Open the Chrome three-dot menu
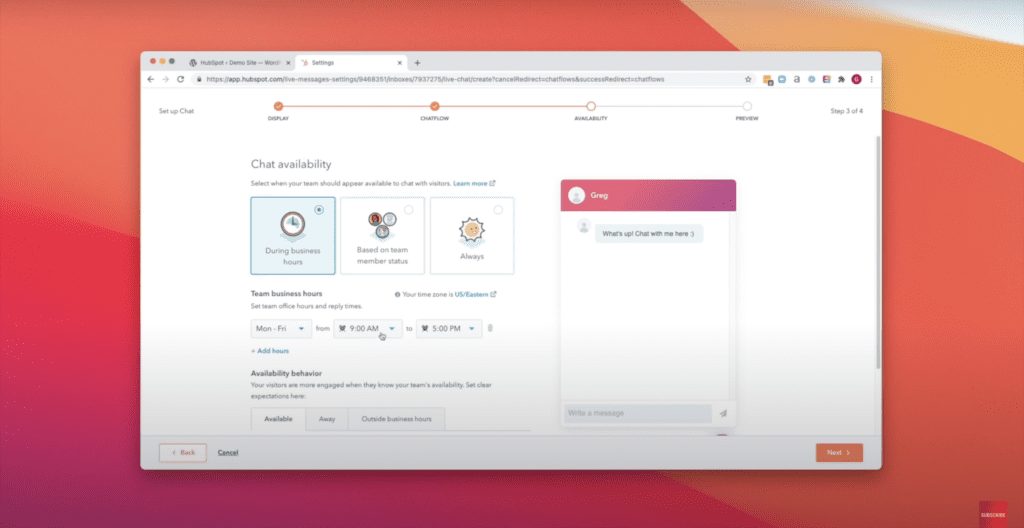The width and height of the screenshot is (1024, 528). (871, 79)
